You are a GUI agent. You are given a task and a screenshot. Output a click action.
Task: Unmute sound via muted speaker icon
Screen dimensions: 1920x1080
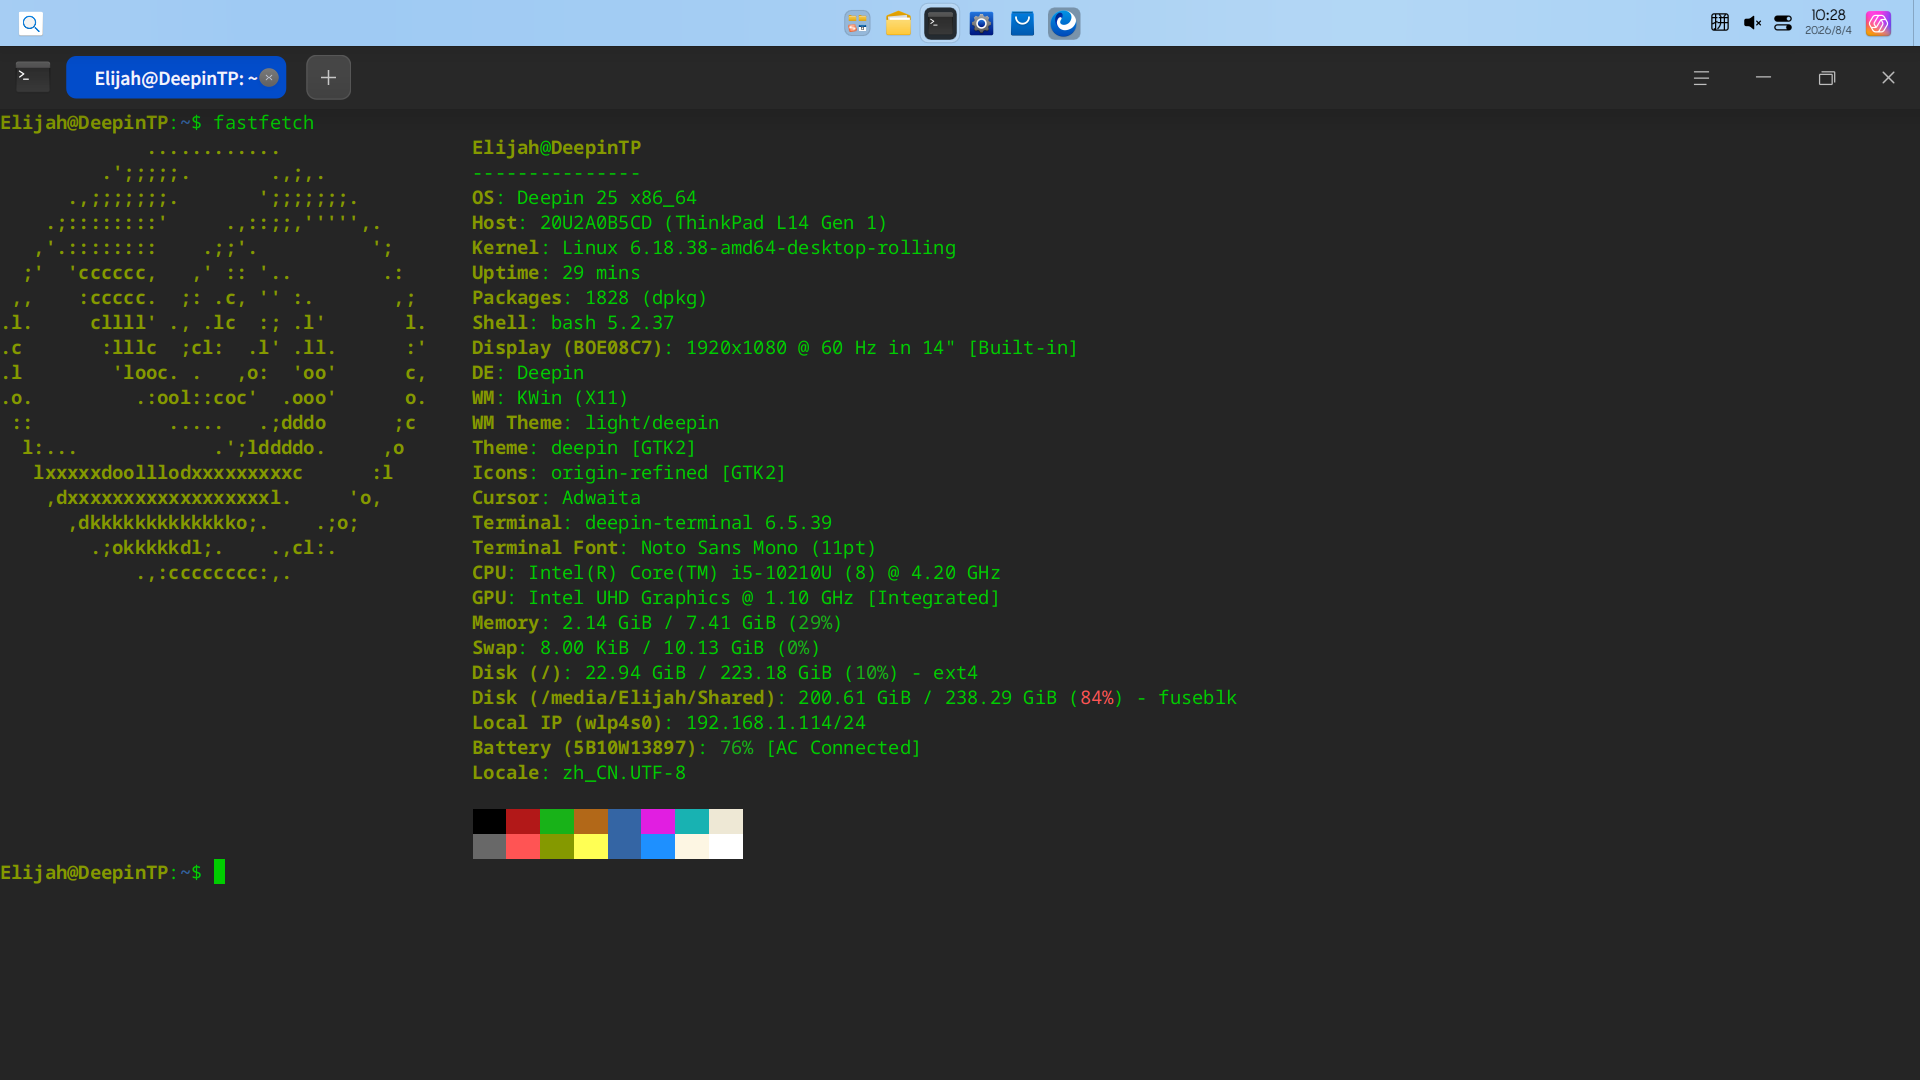pos(1752,22)
